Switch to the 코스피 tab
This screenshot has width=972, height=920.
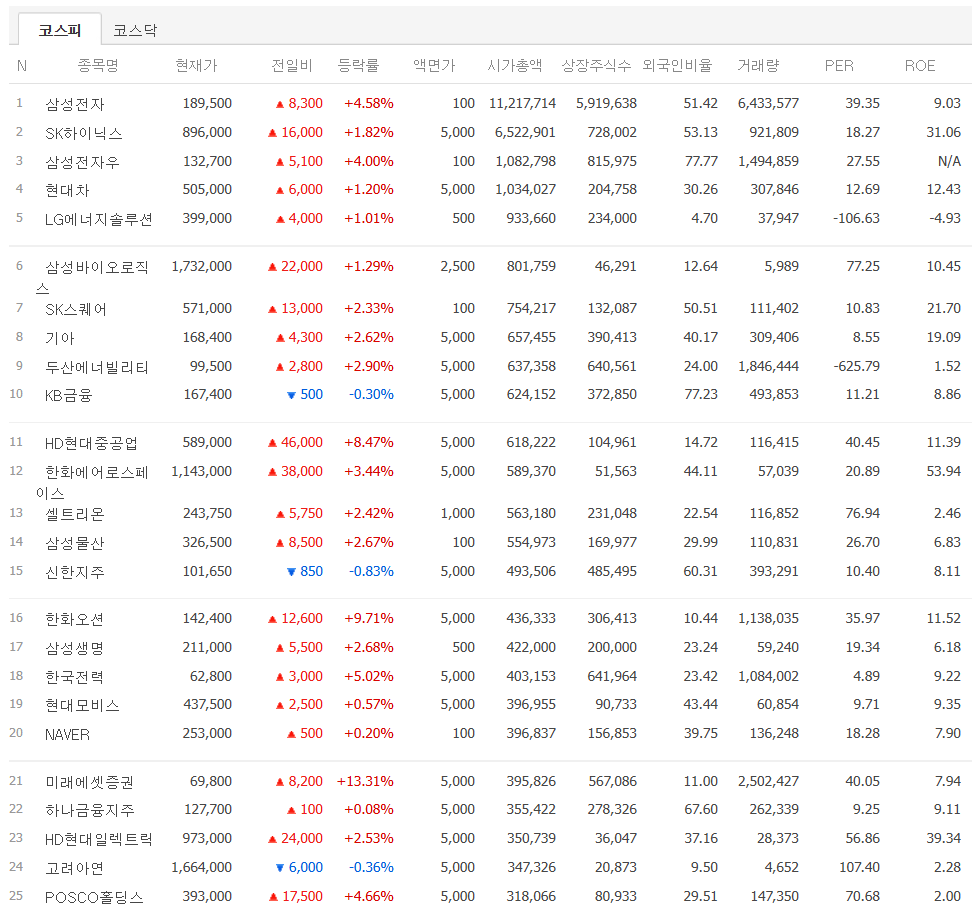(x=60, y=30)
